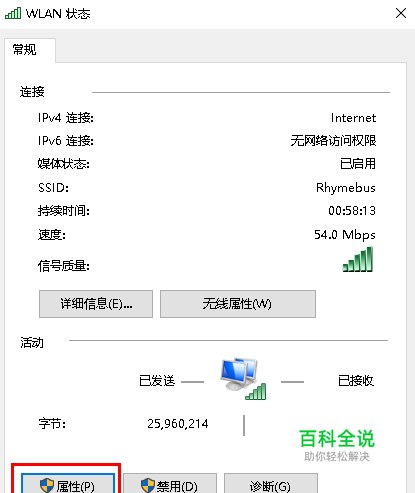Click the 速度: label

tap(52, 235)
